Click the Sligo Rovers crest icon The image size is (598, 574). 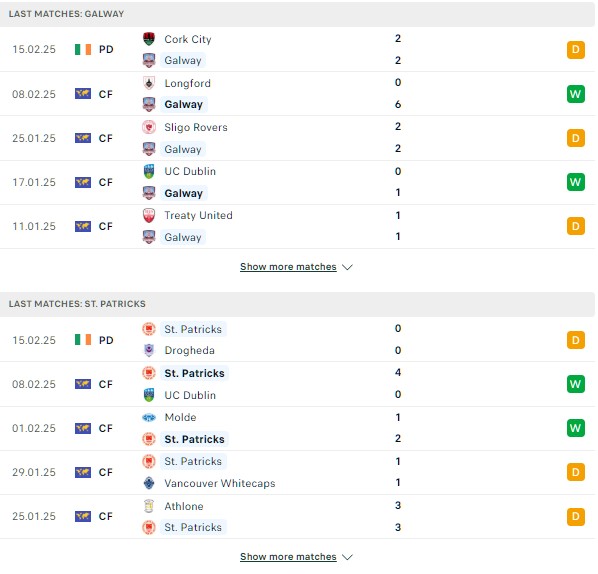[149, 127]
